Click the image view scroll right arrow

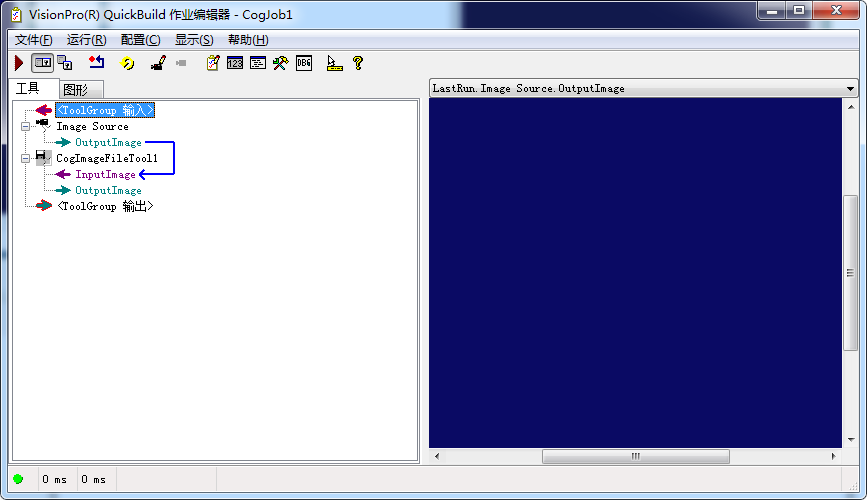833,456
